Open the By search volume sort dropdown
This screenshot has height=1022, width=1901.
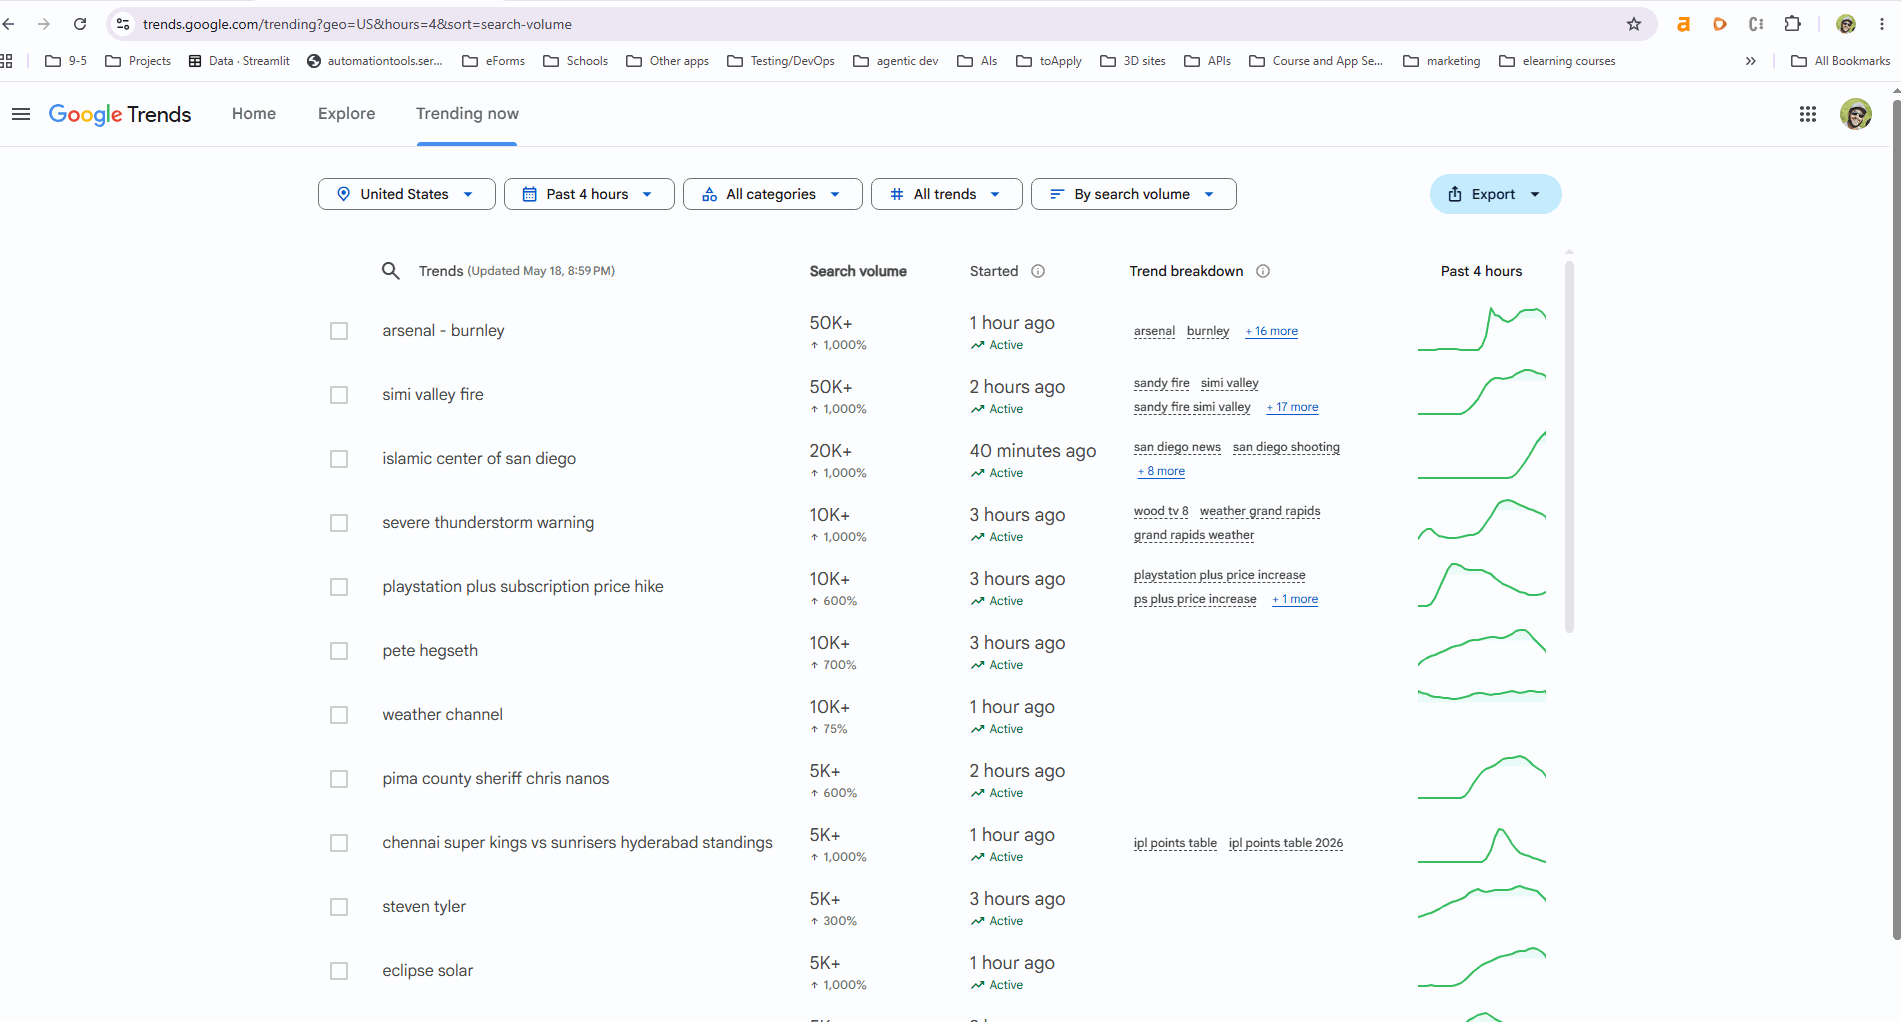(1134, 194)
